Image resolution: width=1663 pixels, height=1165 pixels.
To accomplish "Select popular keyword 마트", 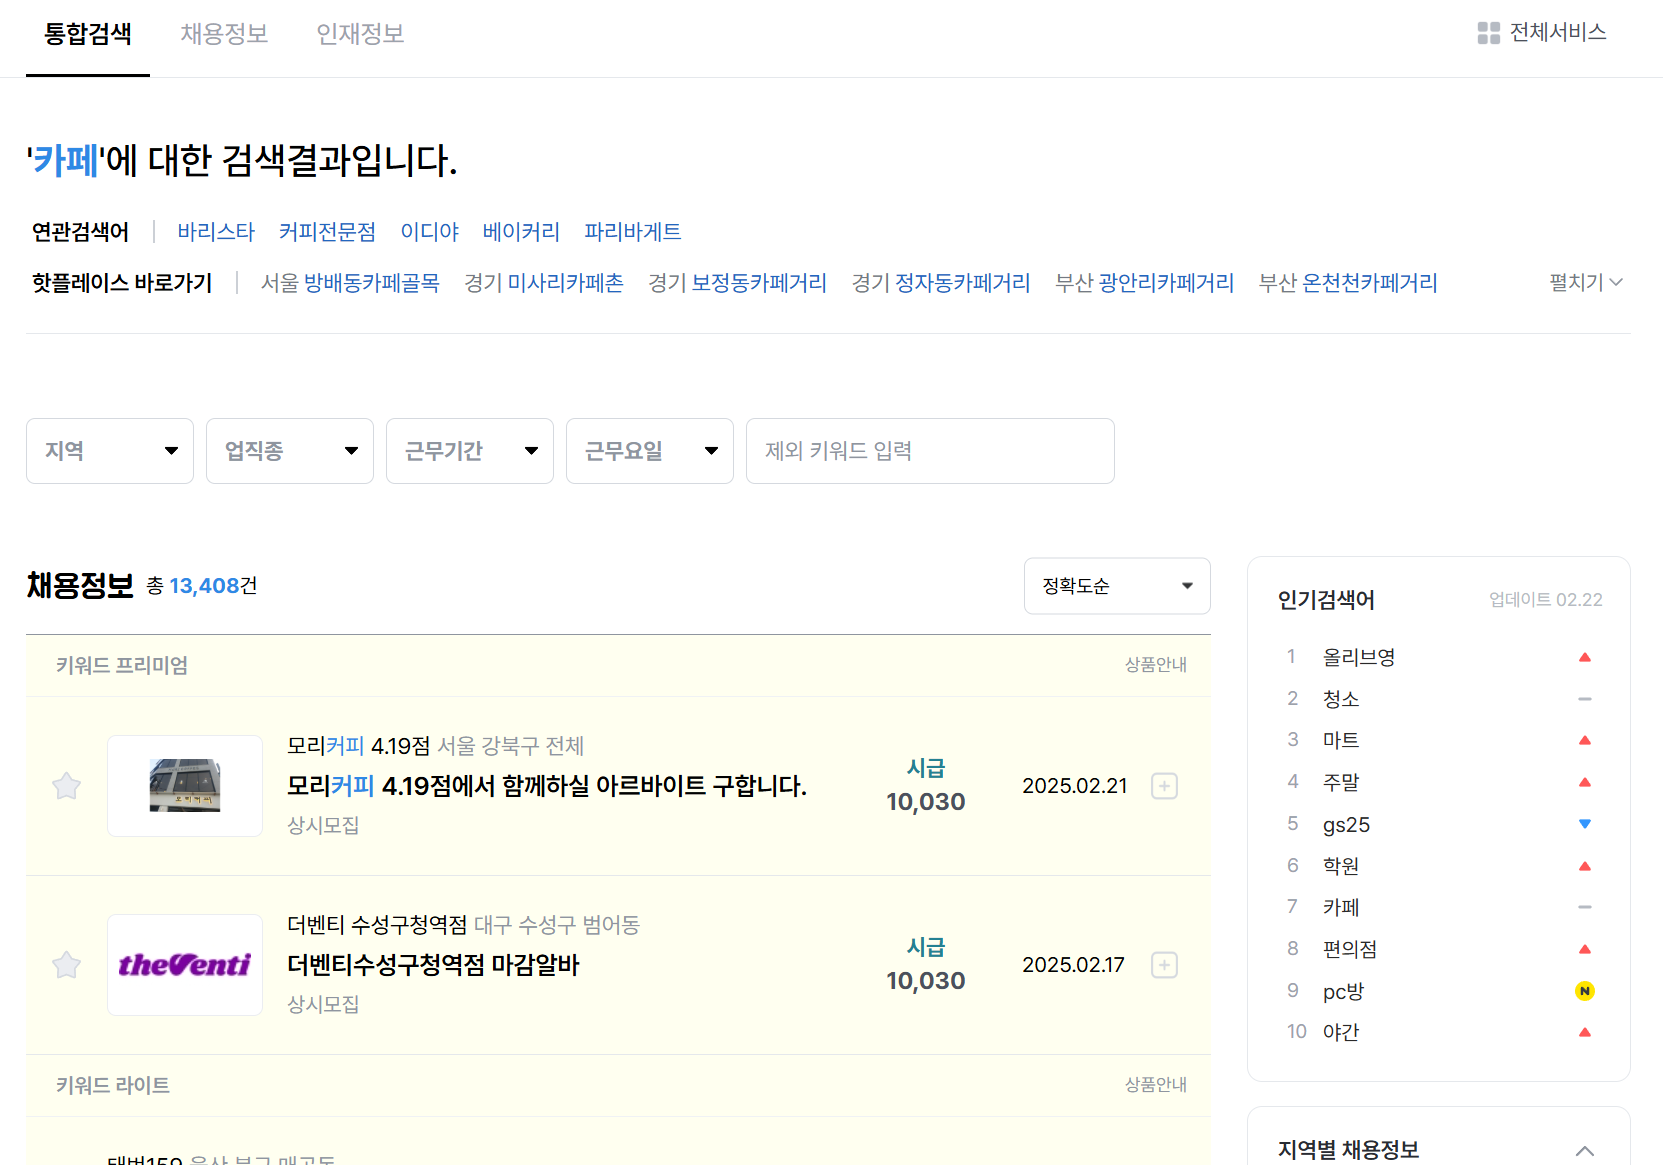I will [x=1341, y=740].
